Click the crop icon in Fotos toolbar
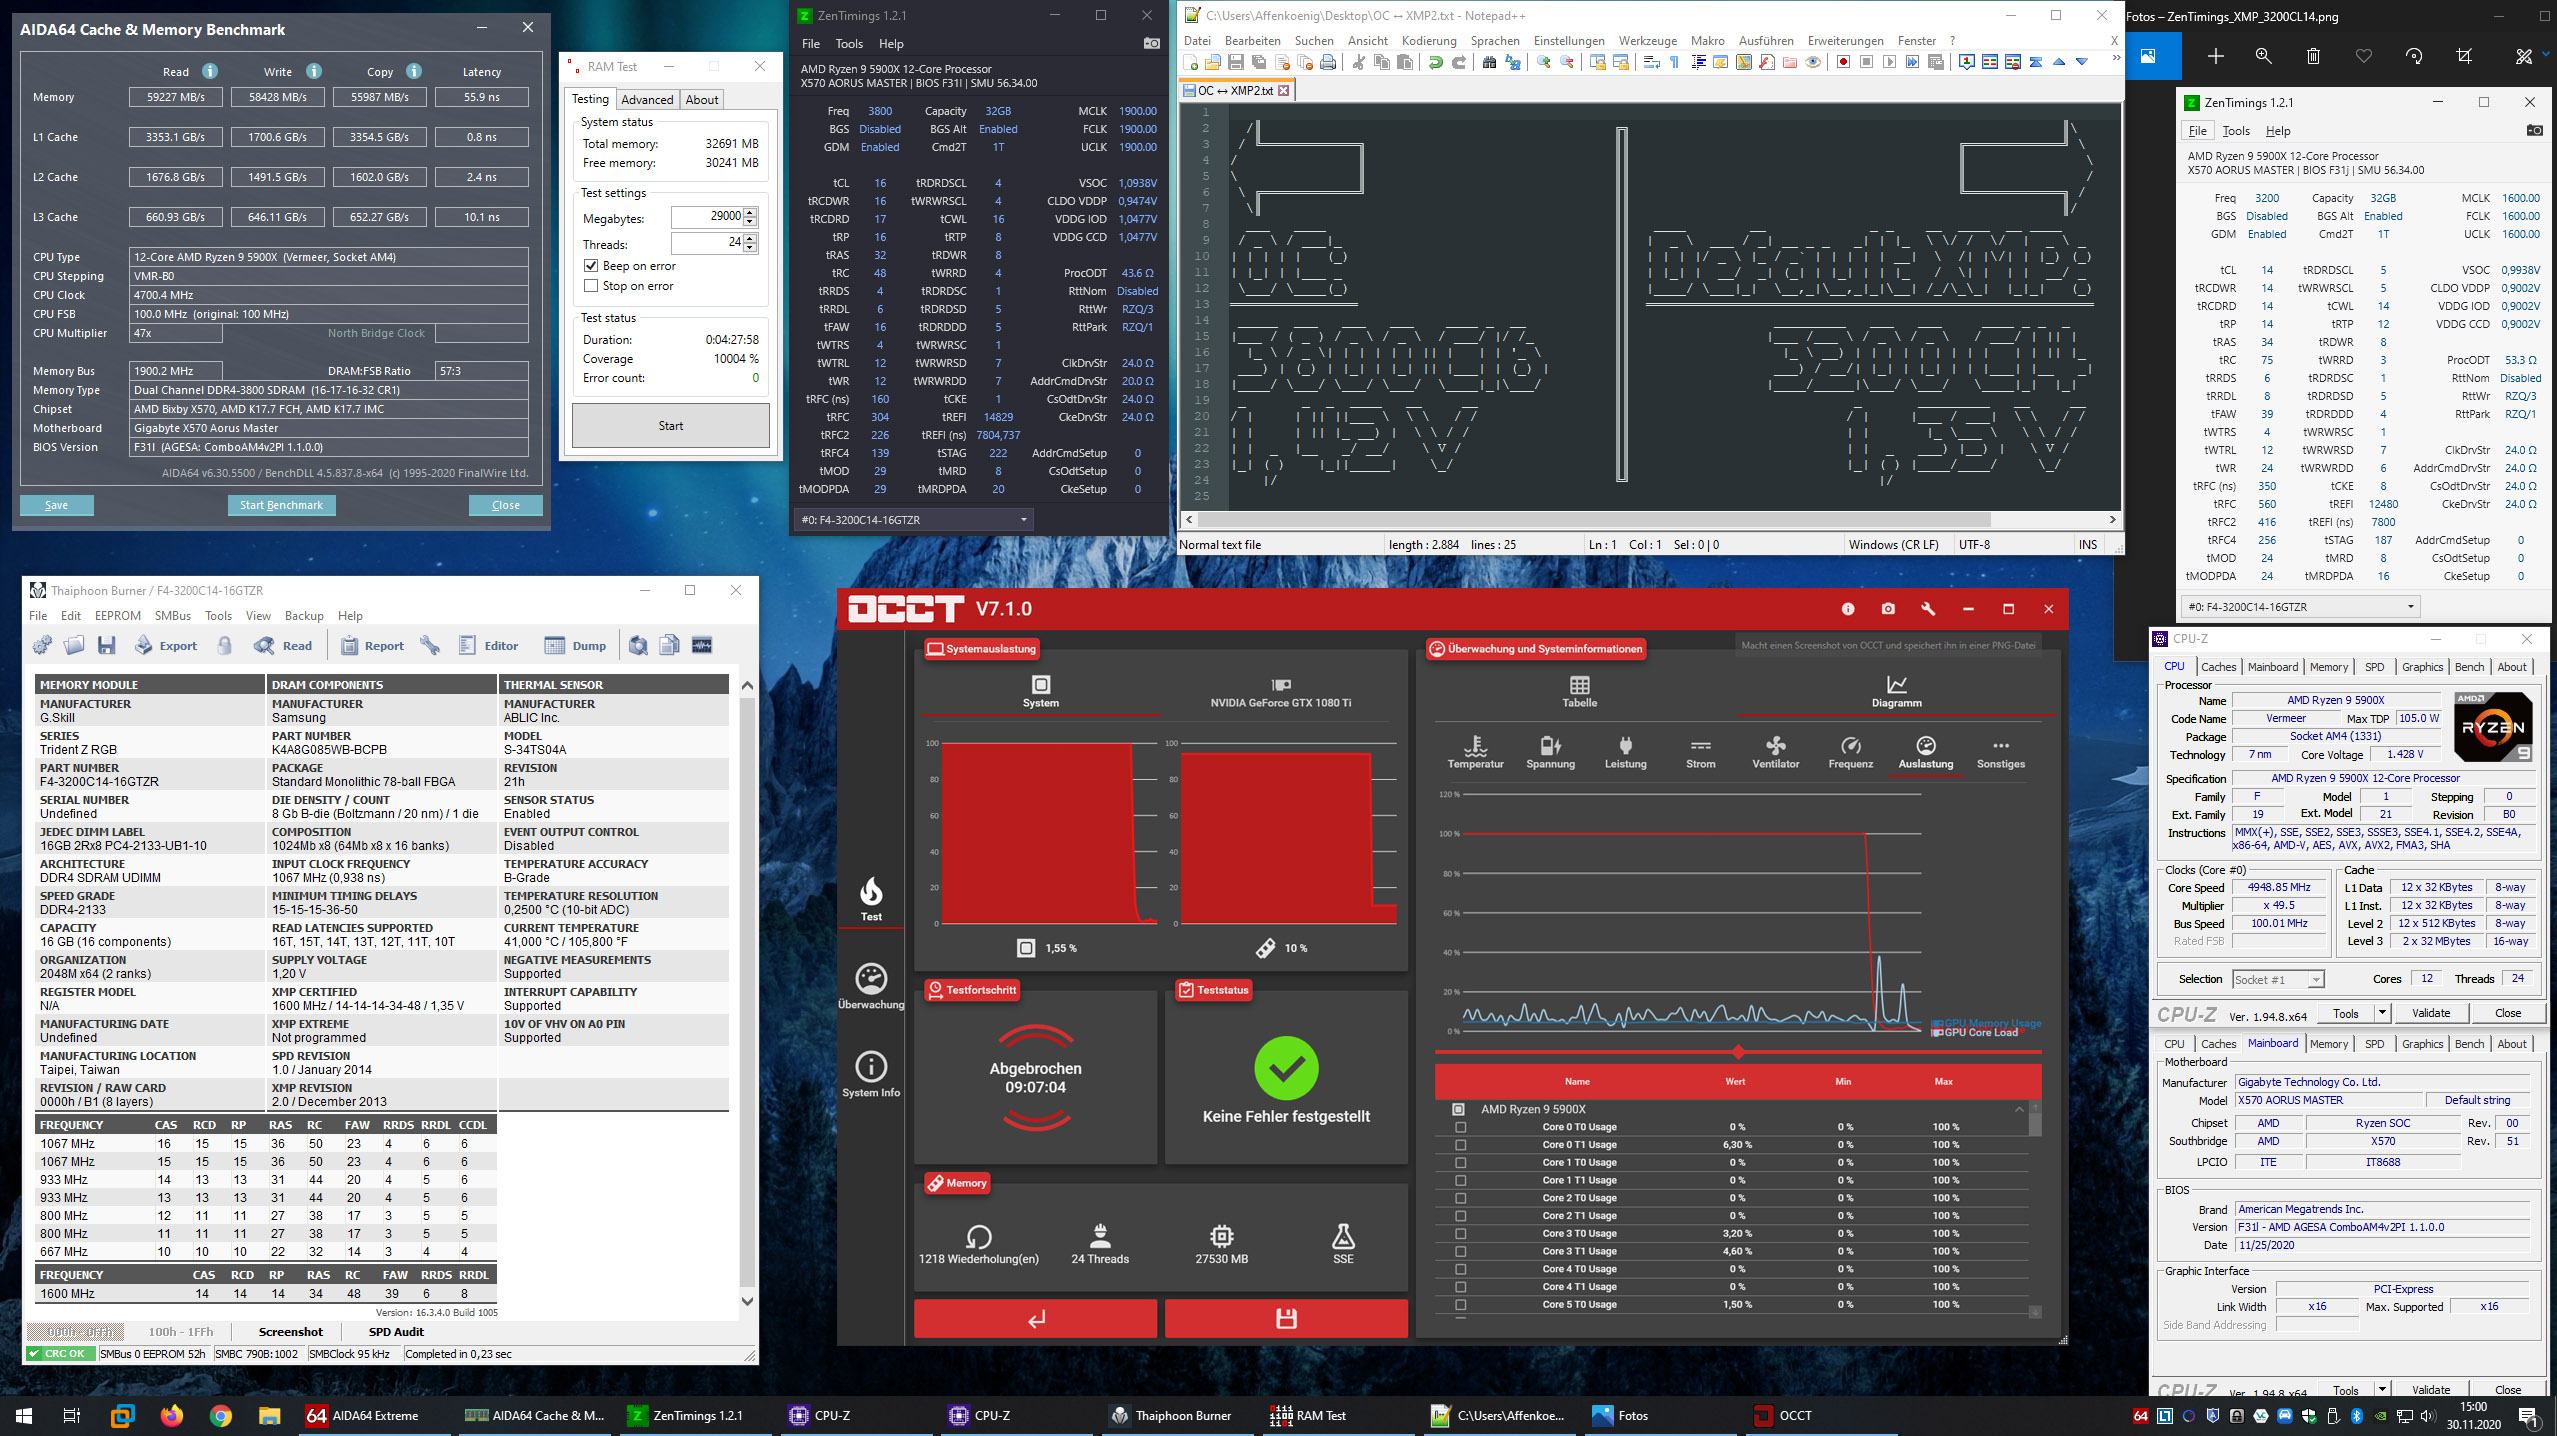Image resolution: width=2557 pixels, height=1436 pixels. pos(2464,56)
